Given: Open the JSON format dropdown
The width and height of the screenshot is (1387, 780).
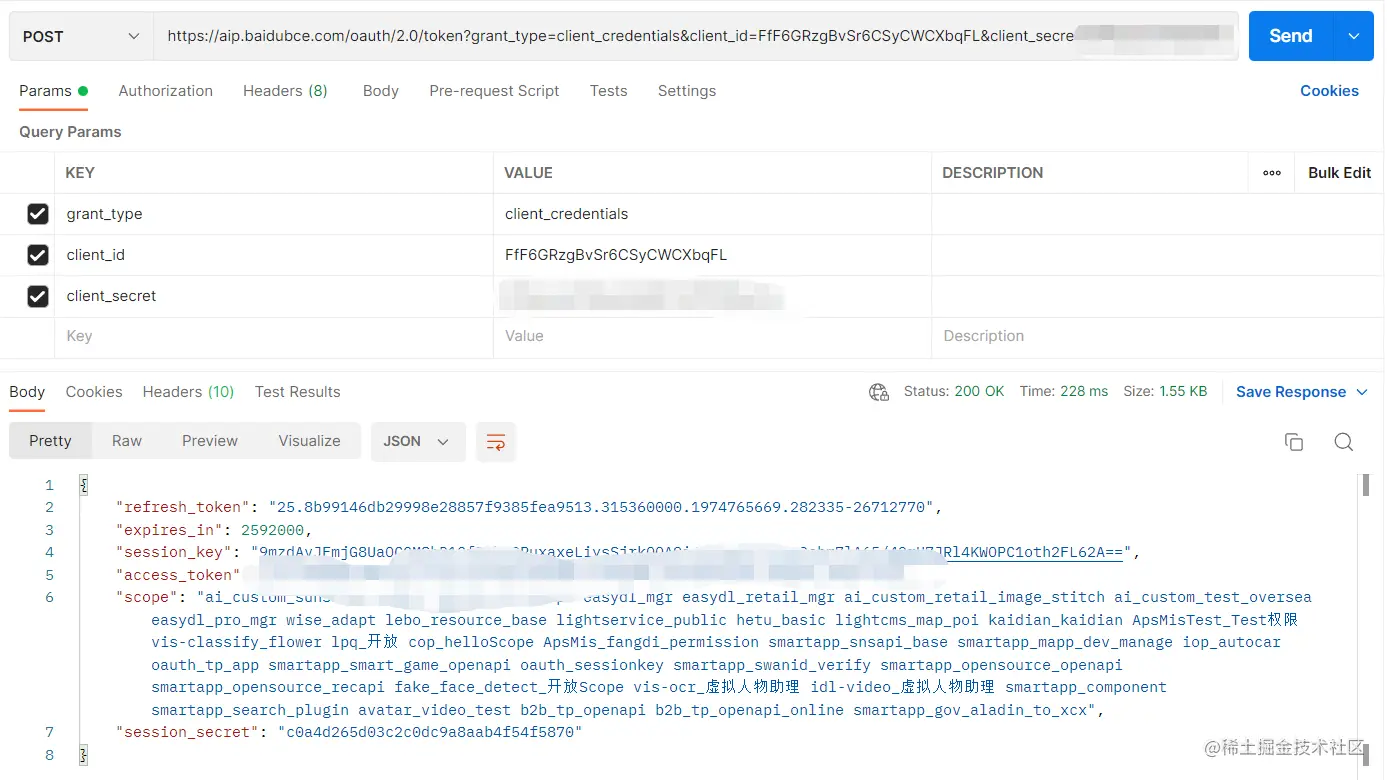Looking at the screenshot, I should 418,441.
